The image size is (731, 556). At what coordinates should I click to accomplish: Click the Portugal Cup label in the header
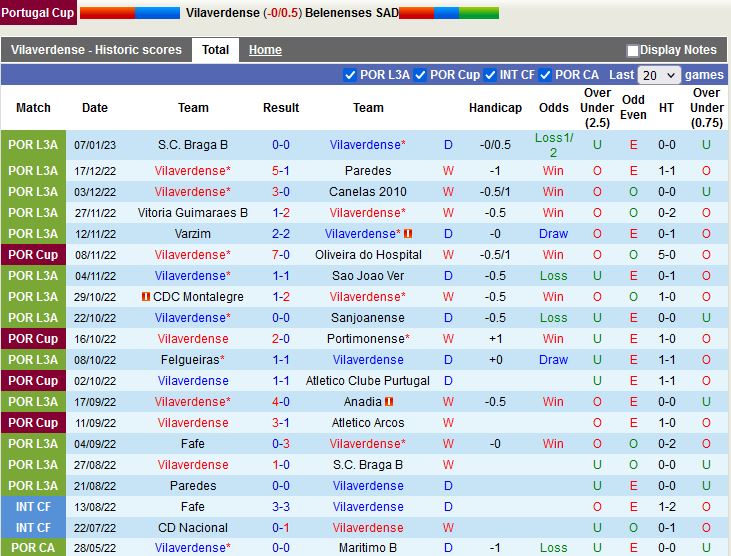(x=36, y=13)
